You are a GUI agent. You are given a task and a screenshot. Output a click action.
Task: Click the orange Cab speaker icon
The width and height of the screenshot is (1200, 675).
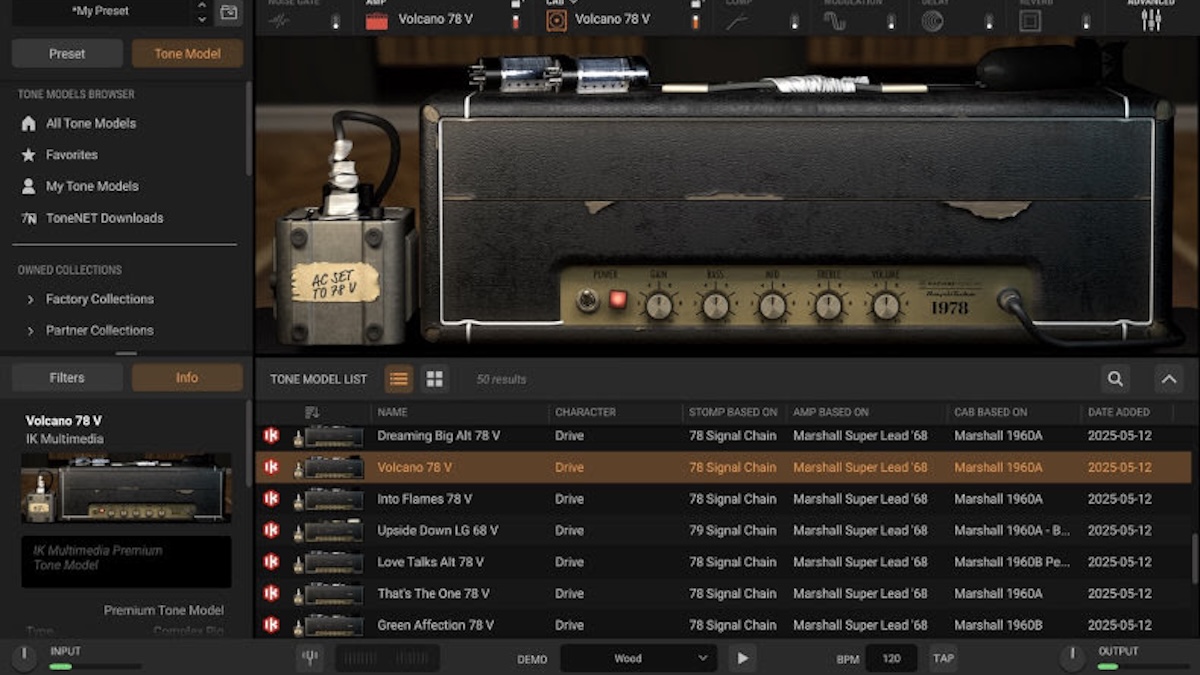[557, 20]
